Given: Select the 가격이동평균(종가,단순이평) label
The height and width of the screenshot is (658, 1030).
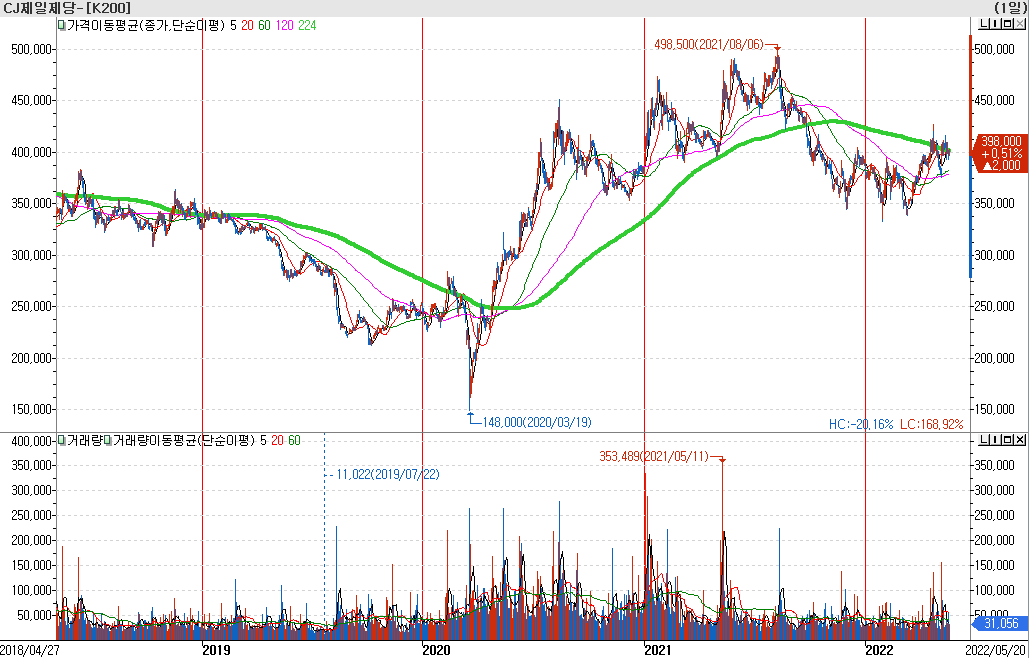Looking at the screenshot, I should 146,26.
